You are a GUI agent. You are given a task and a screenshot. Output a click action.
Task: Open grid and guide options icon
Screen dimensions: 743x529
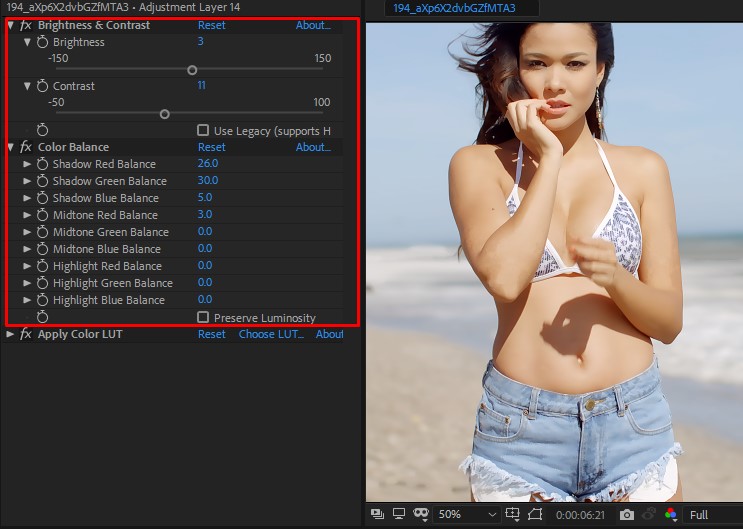512,514
